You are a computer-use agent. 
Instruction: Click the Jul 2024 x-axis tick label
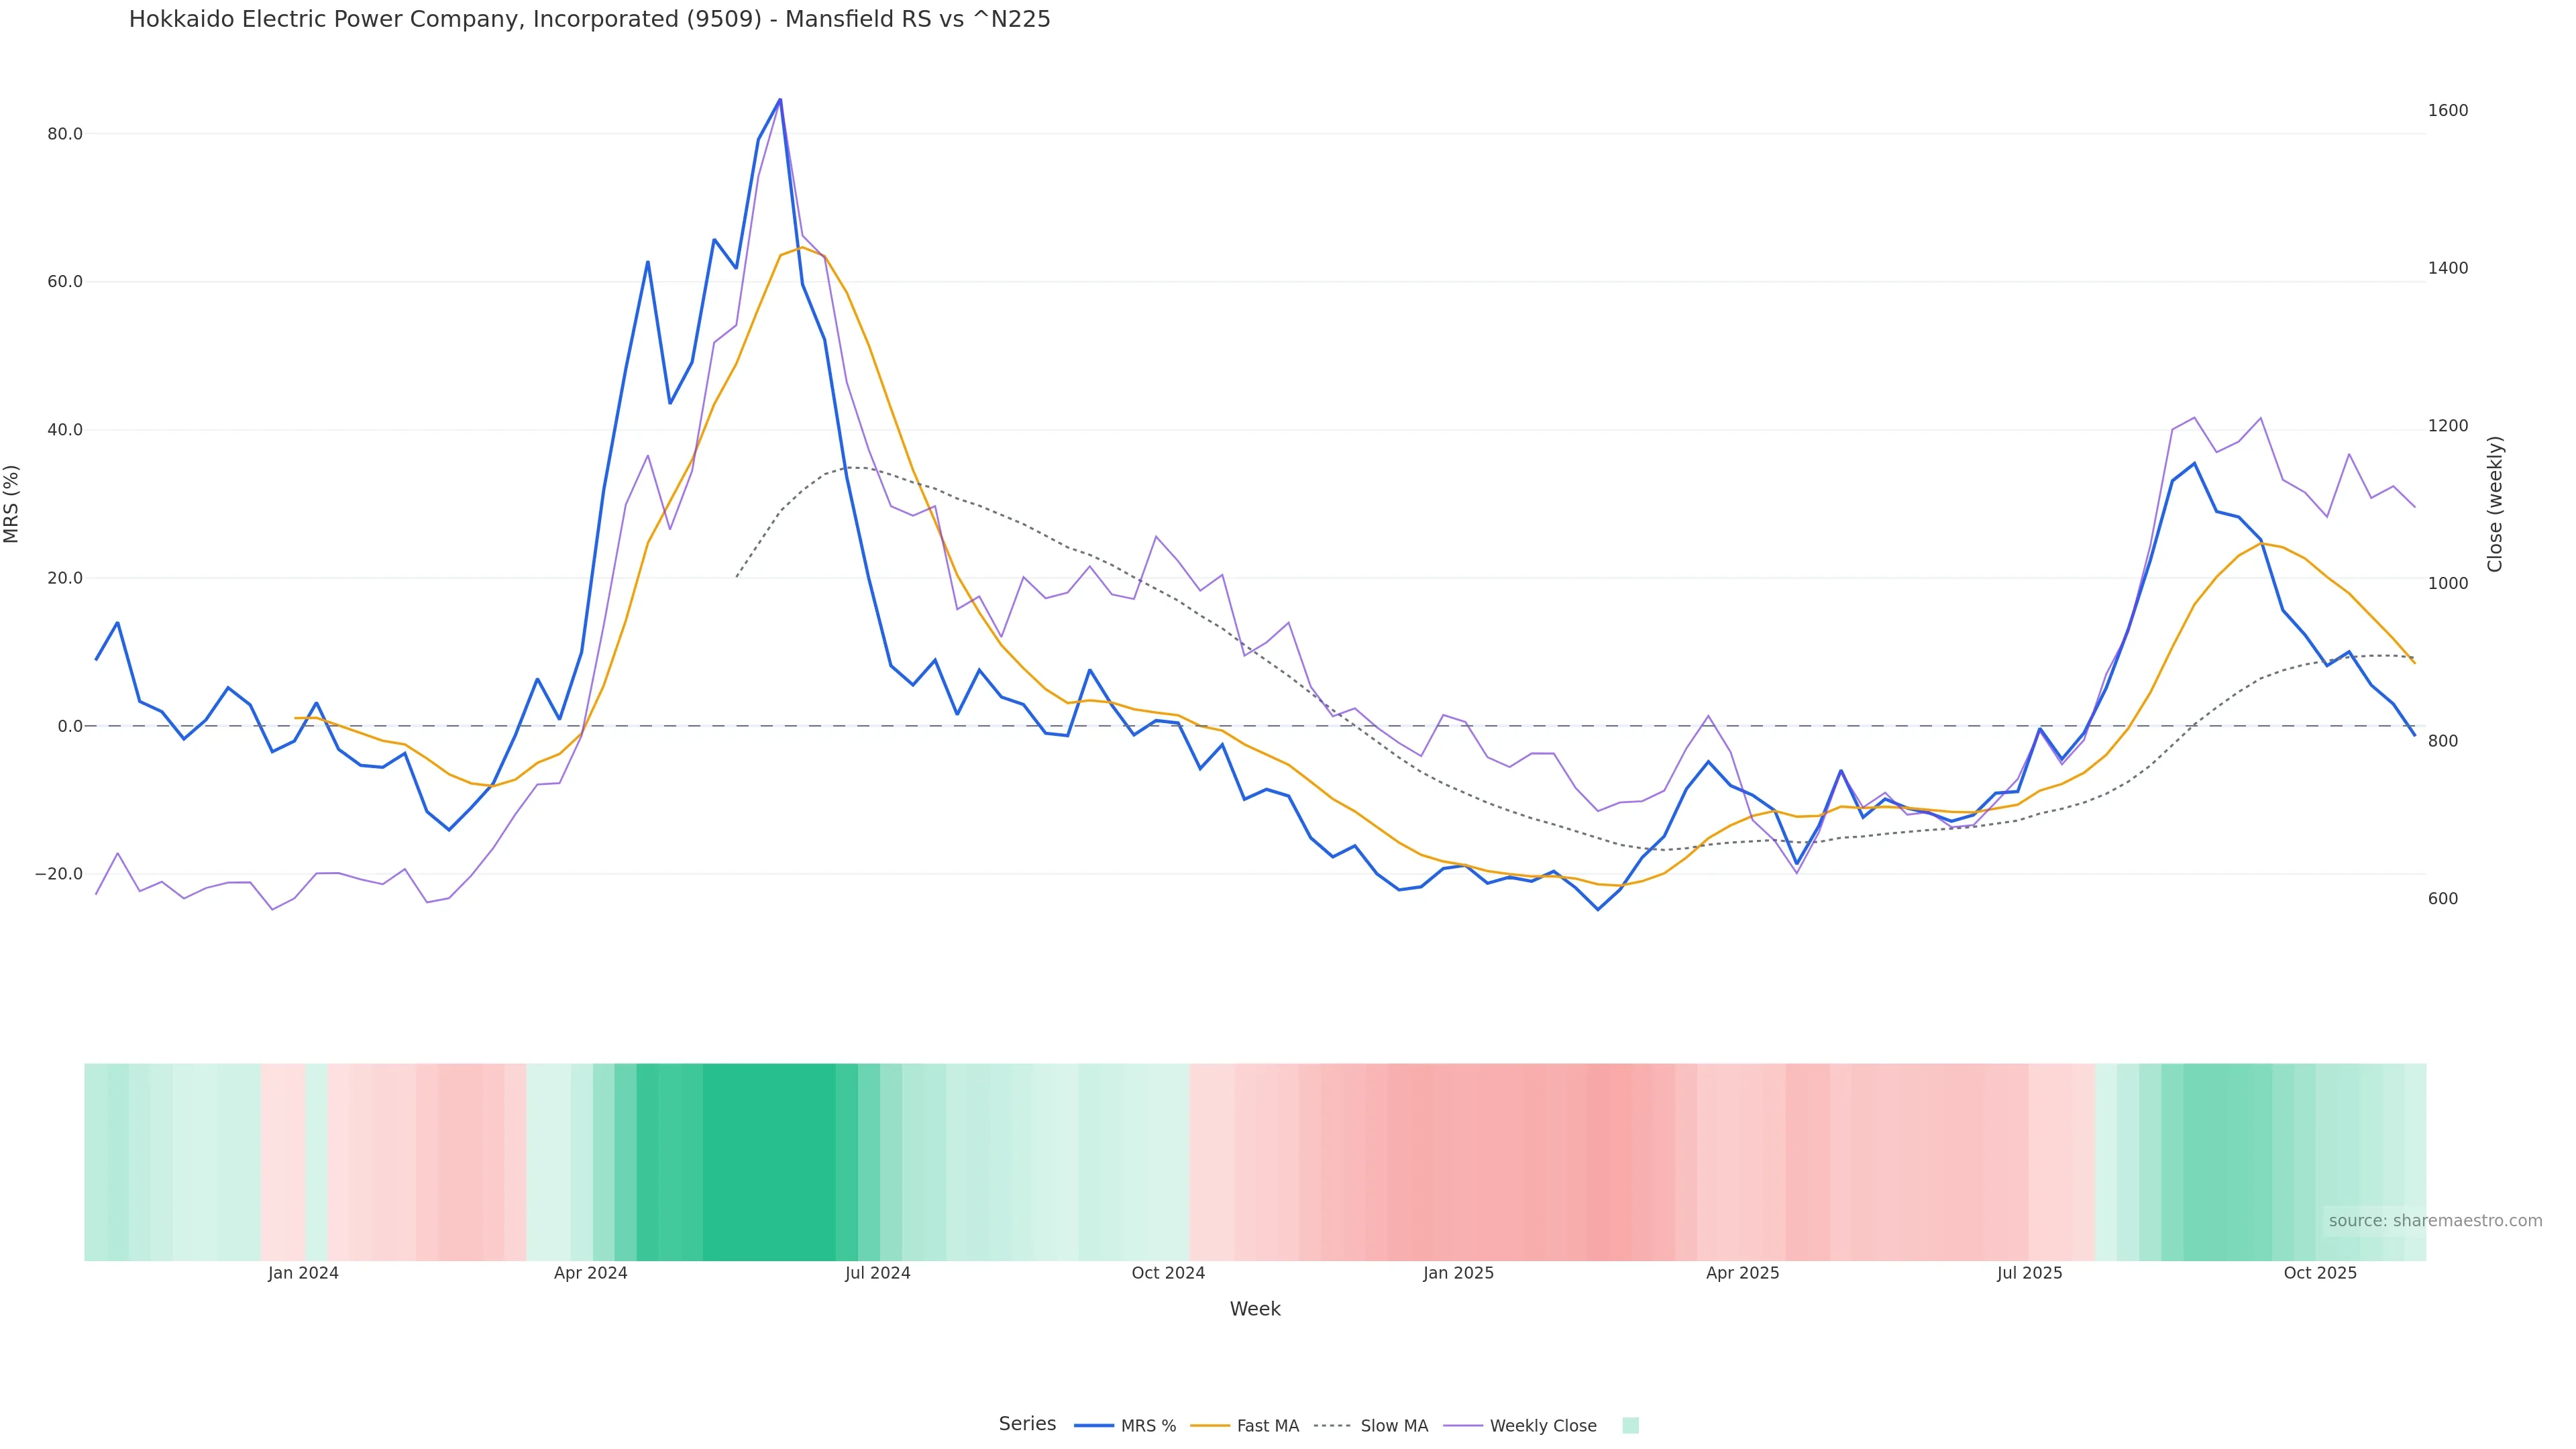[877, 1273]
